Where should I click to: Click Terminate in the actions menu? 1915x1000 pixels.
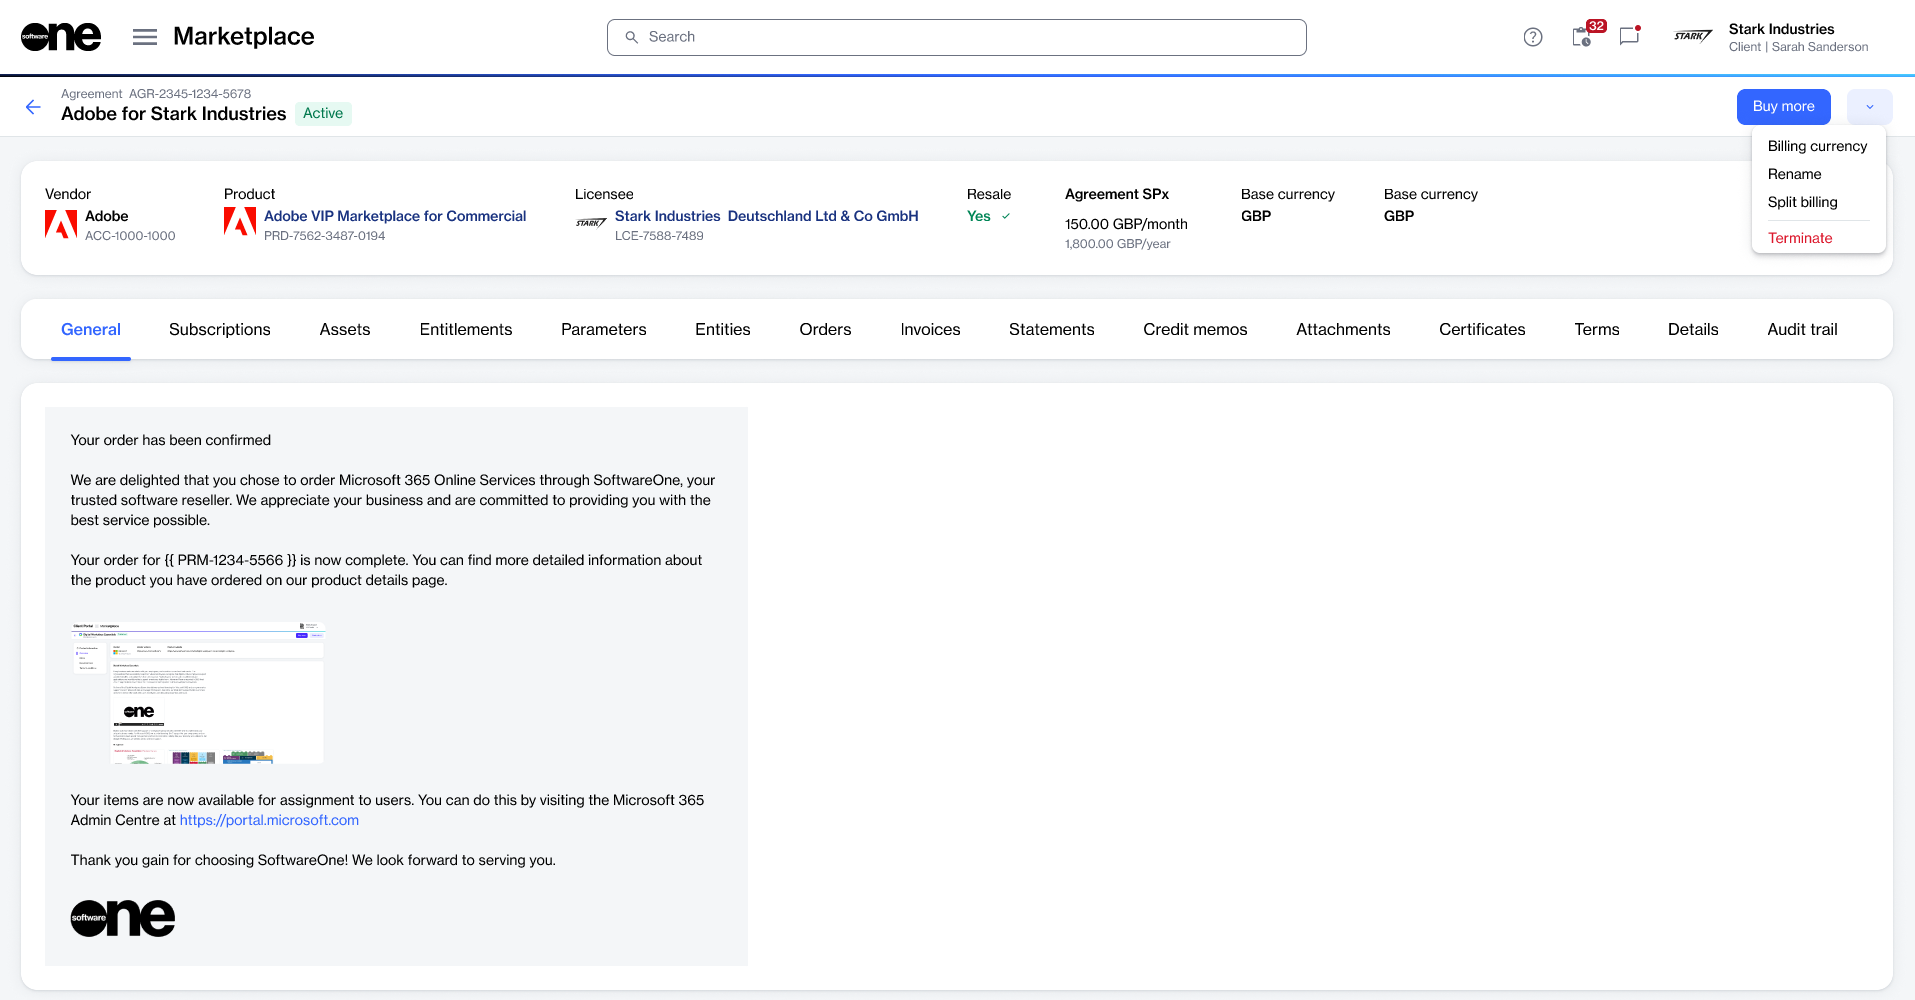click(x=1799, y=238)
